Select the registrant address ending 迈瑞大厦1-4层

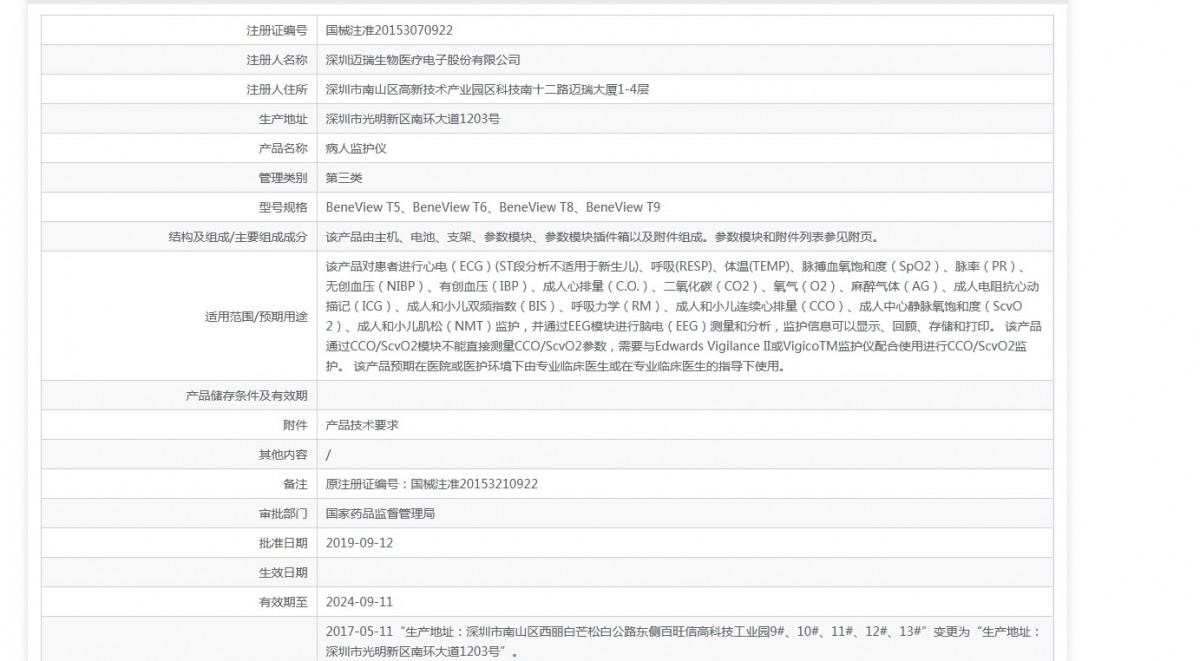(488, 89)
